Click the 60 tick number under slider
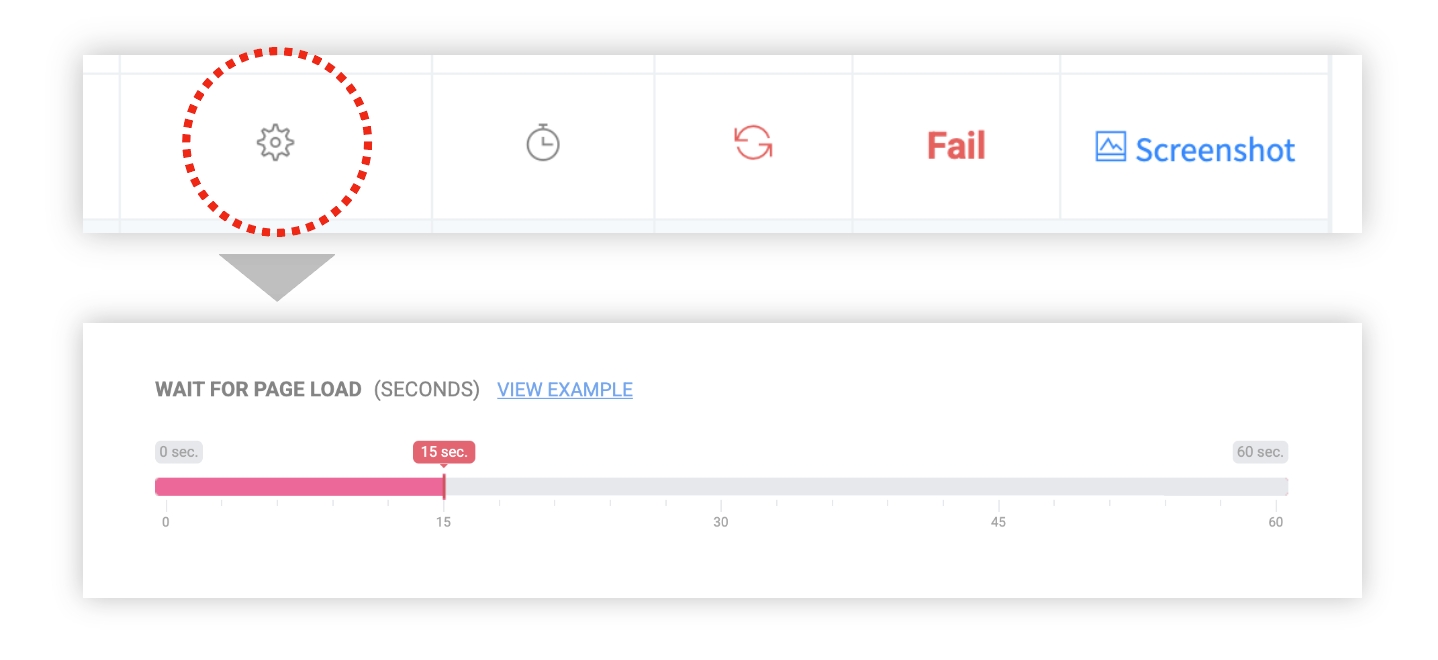Image resolution: width=1438 pixels, height=660 pixels. 1276,522
